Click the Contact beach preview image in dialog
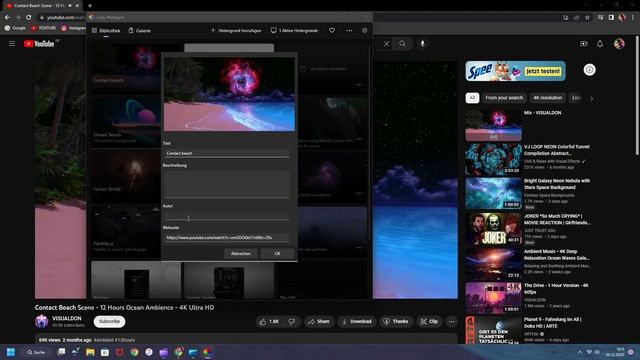The height and width of the screenshot is (360, 640). coord(229,94)
